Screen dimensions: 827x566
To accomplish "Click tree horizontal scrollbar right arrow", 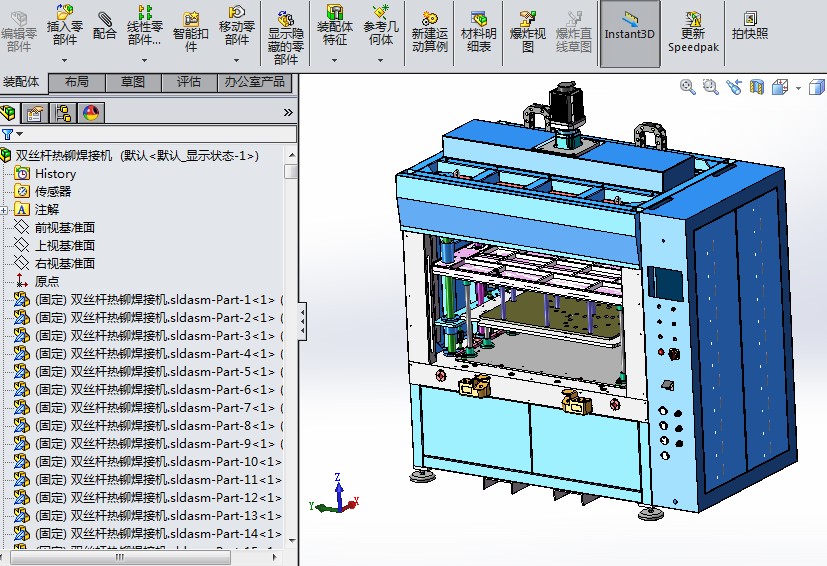I will click(x=274, y=557).
